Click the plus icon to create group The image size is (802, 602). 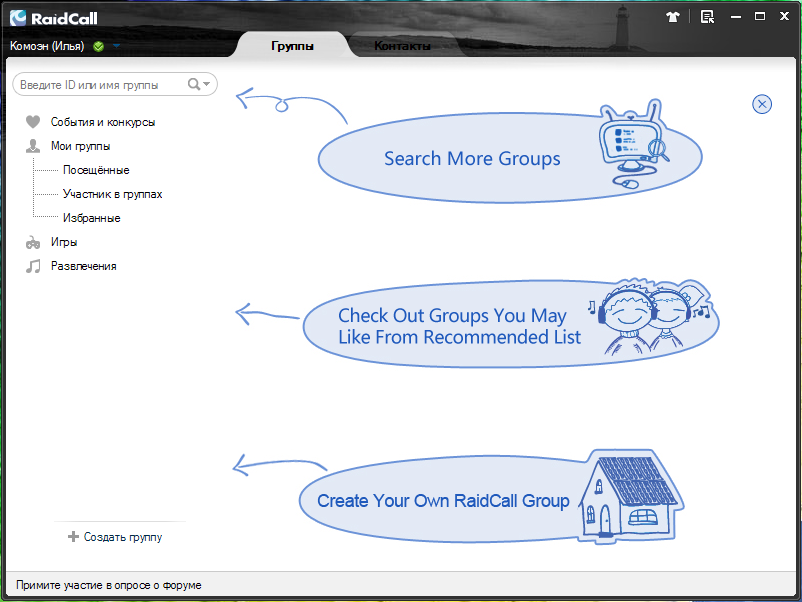click(73, 537)
